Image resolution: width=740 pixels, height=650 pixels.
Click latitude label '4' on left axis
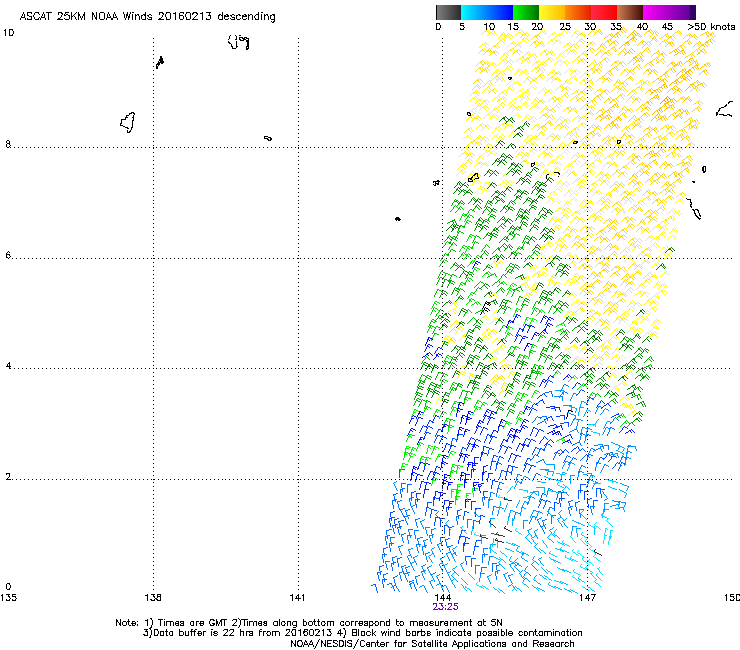tap(8, 365)
